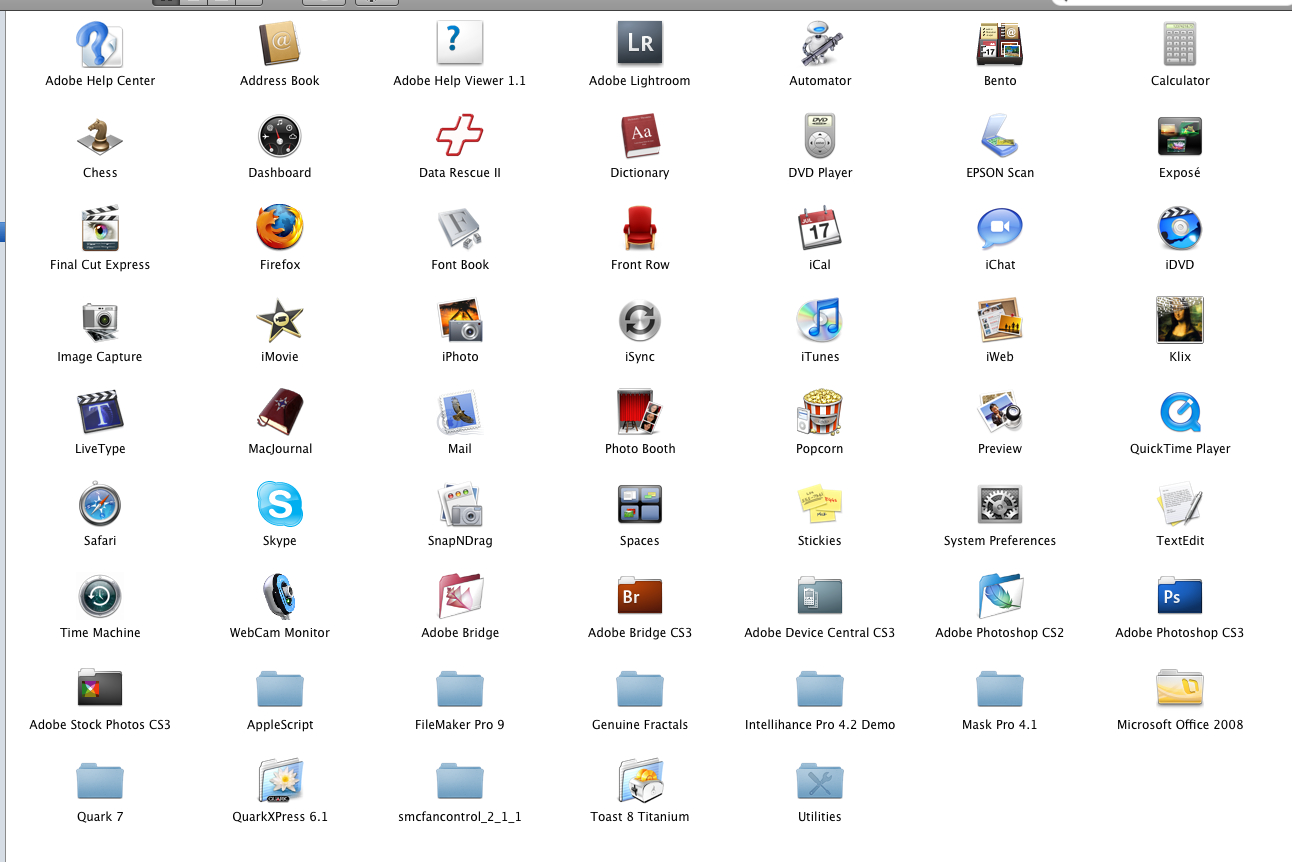Viewport: 1292px width, 862px height.
Task: Open the Adobe Help Center icon
Action: 100,44
